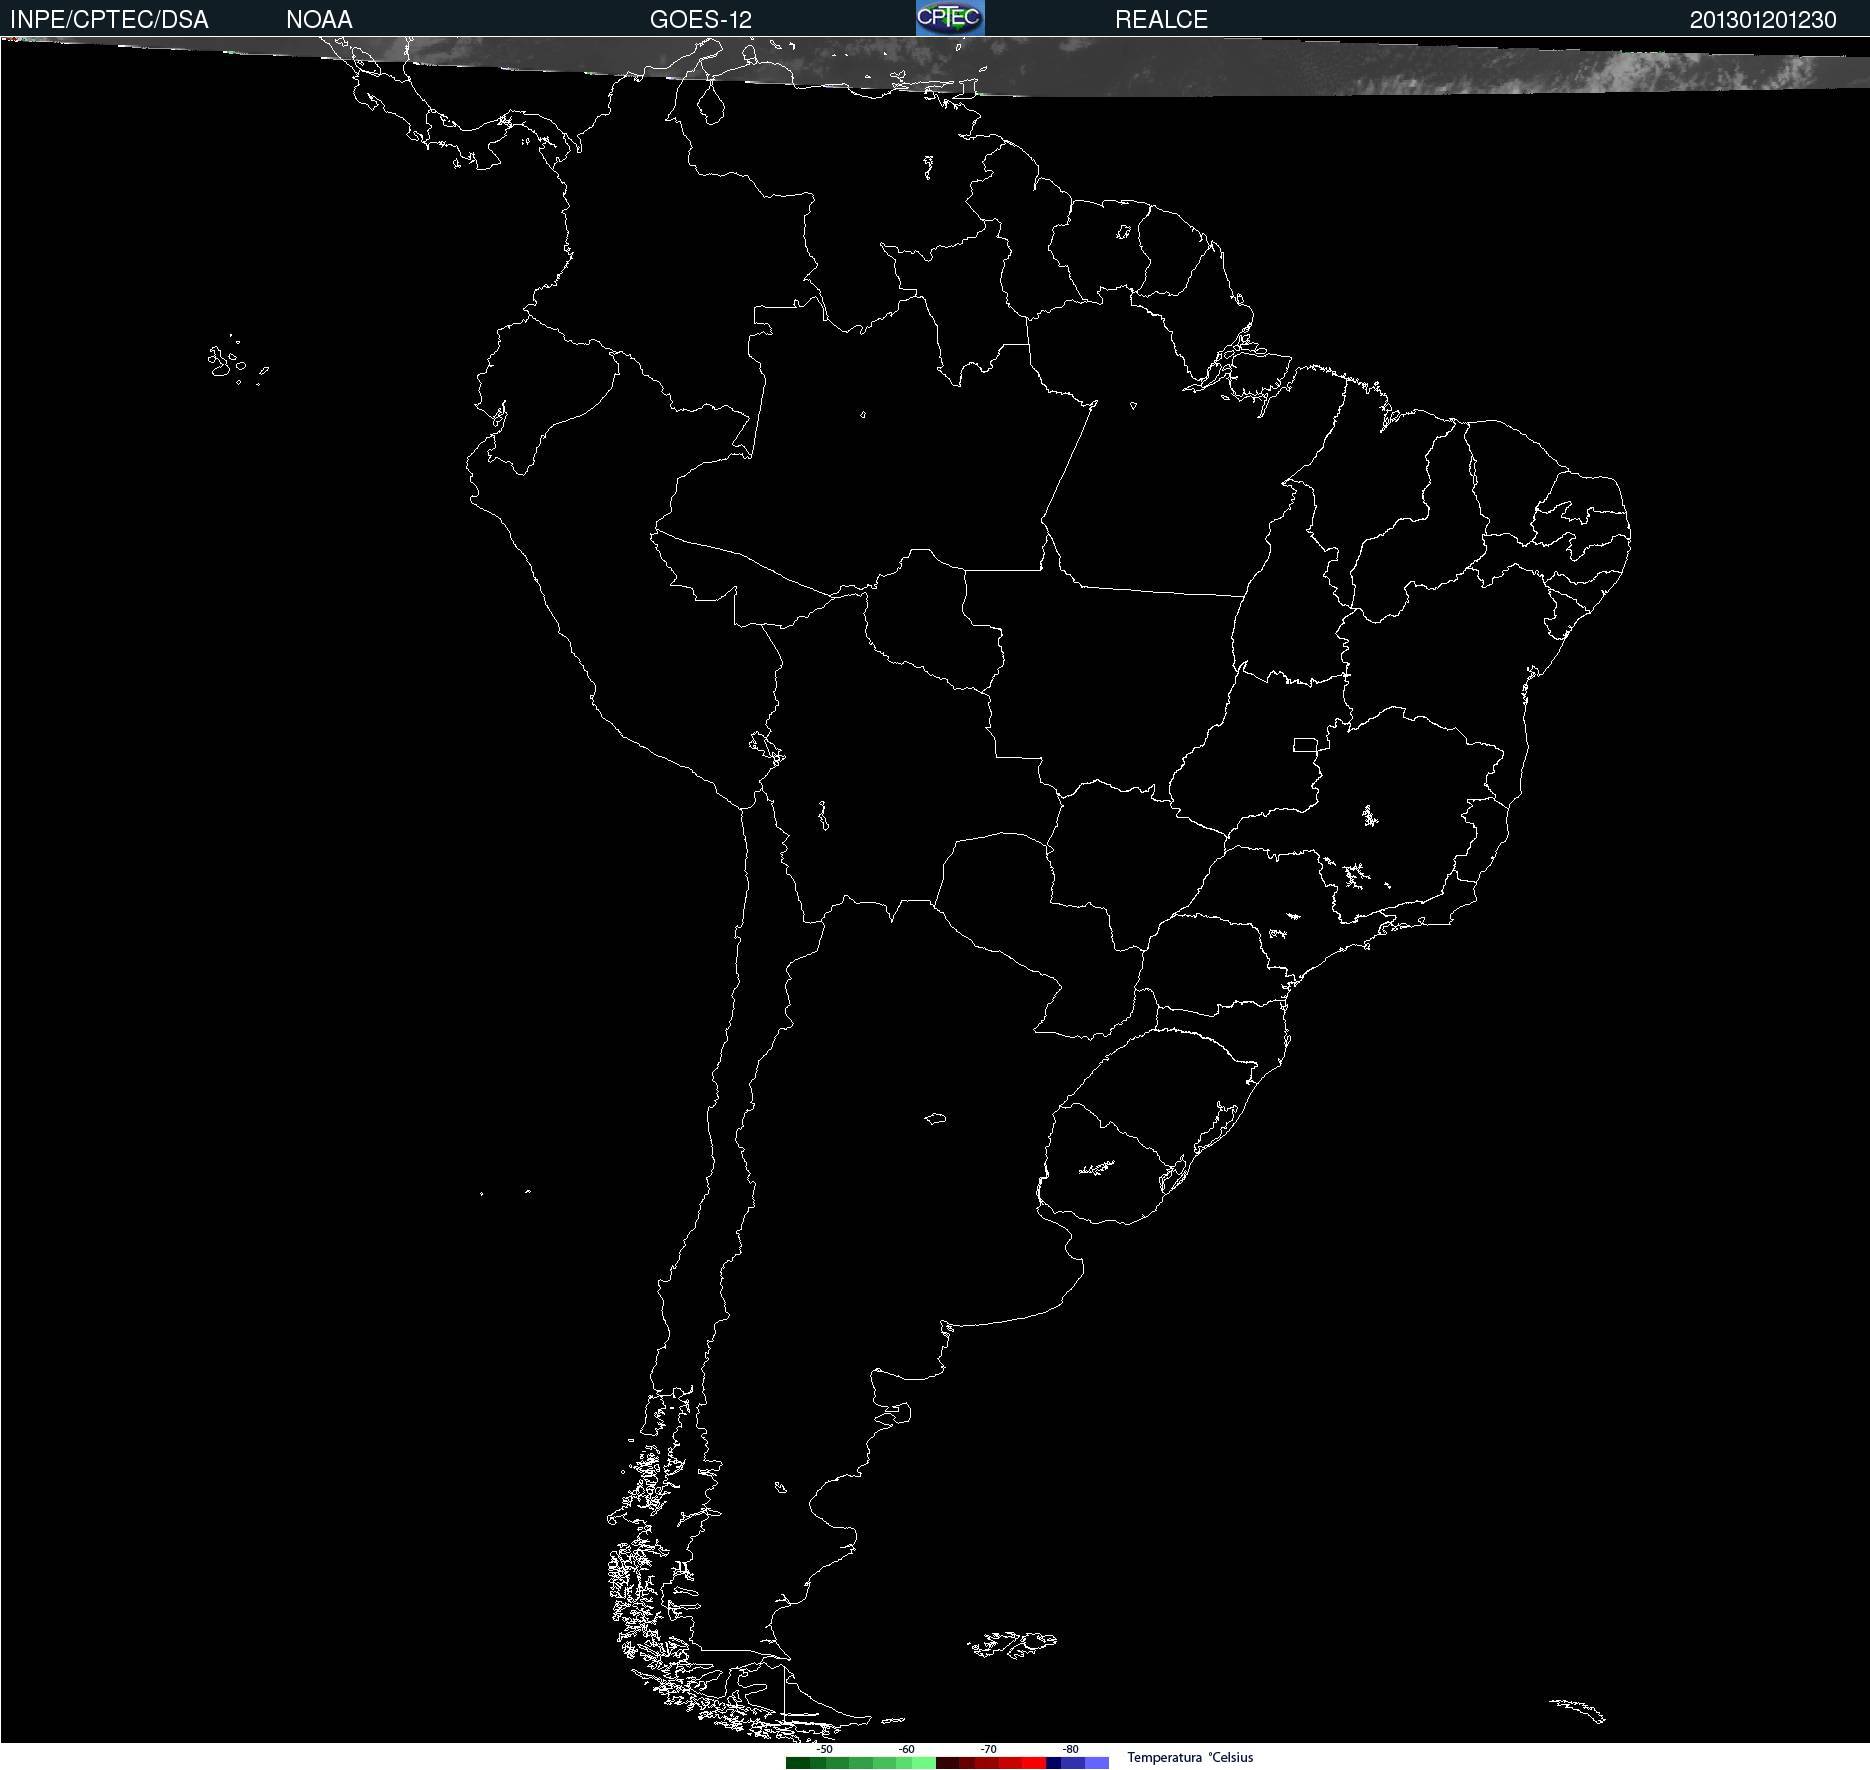
Task: Click the bright red color band in legend
Action: coord(1034,1763)
